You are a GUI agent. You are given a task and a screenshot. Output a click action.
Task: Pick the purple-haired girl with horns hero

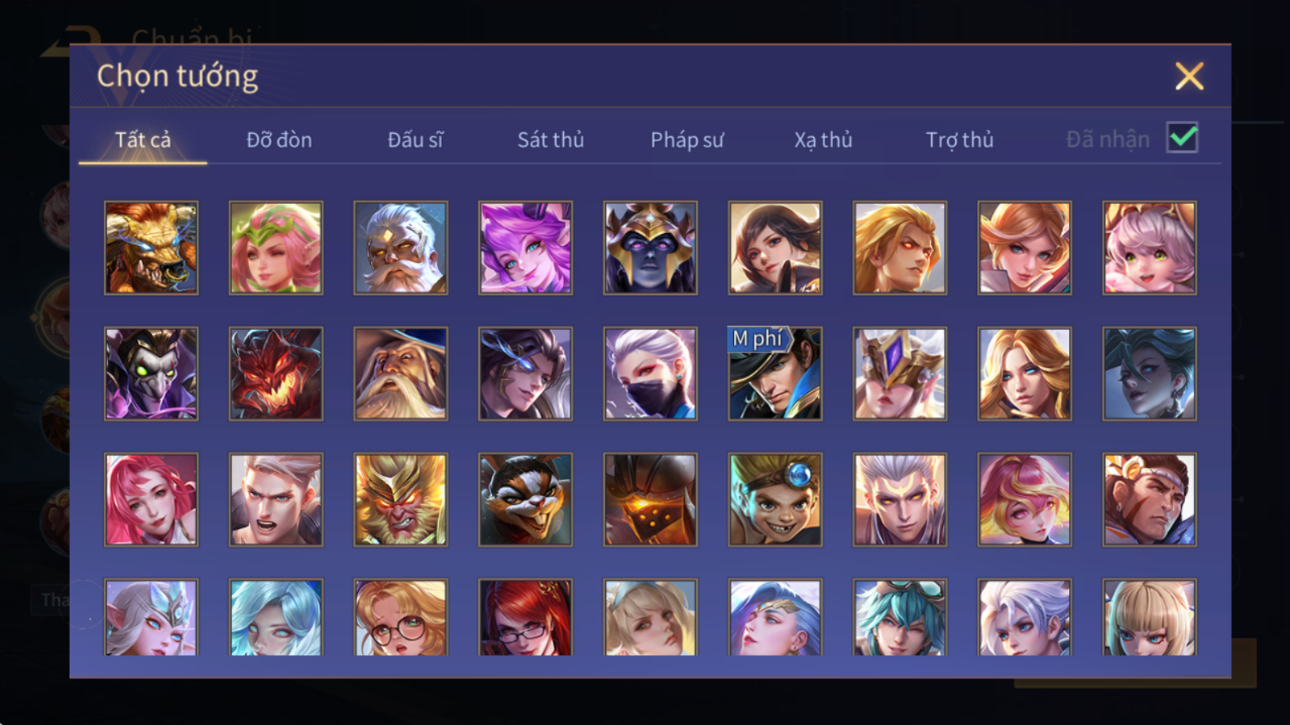(x=525, y=248)
